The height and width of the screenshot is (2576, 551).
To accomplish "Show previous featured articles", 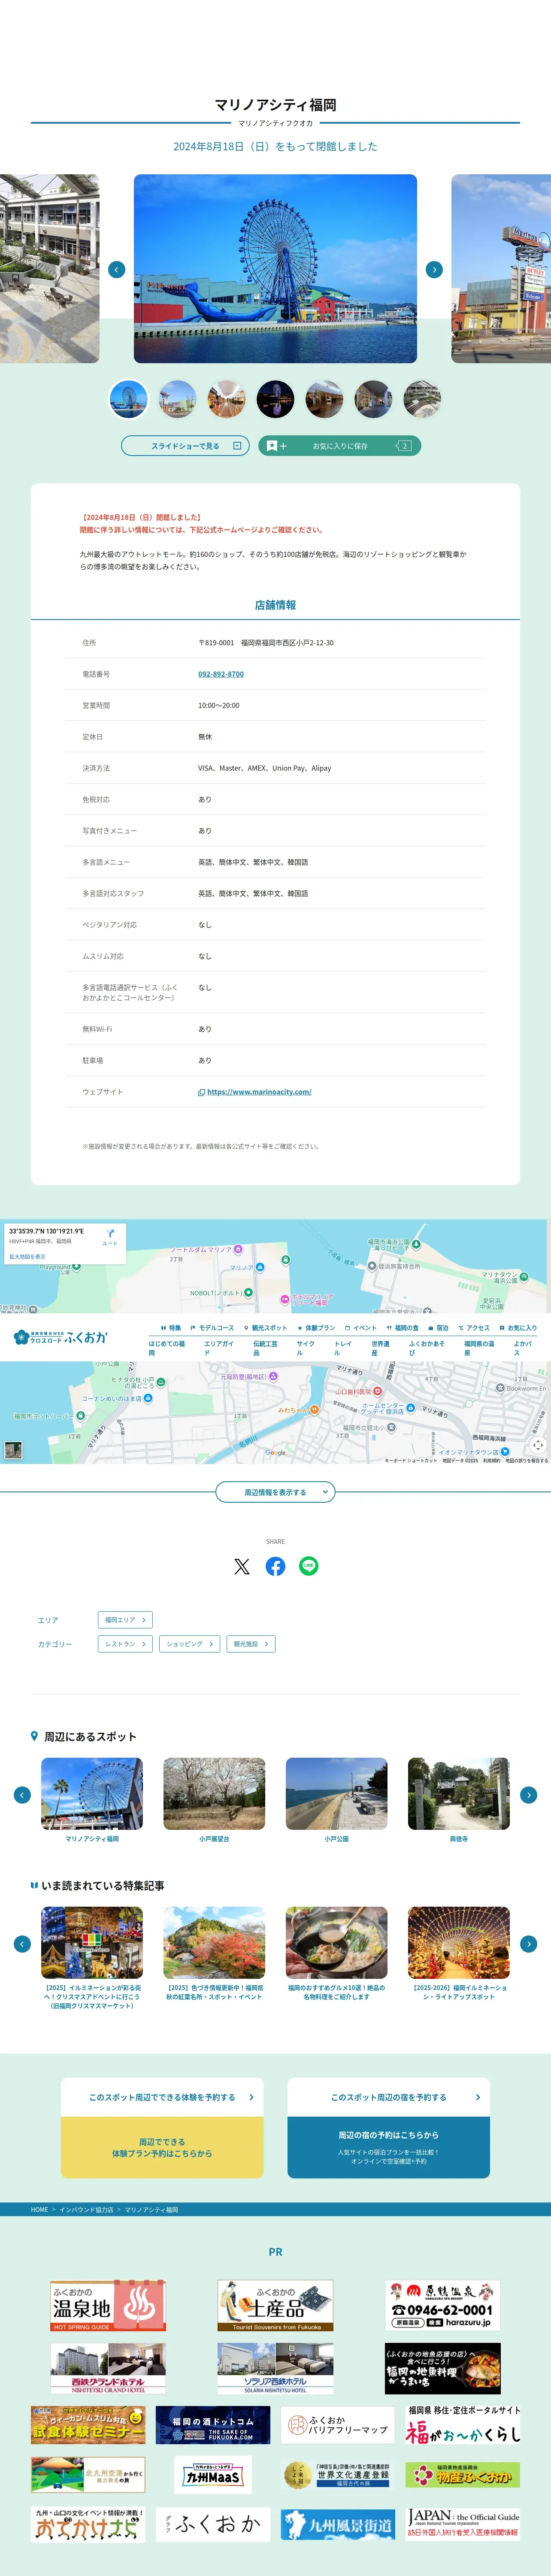I will click(22, 1944).
